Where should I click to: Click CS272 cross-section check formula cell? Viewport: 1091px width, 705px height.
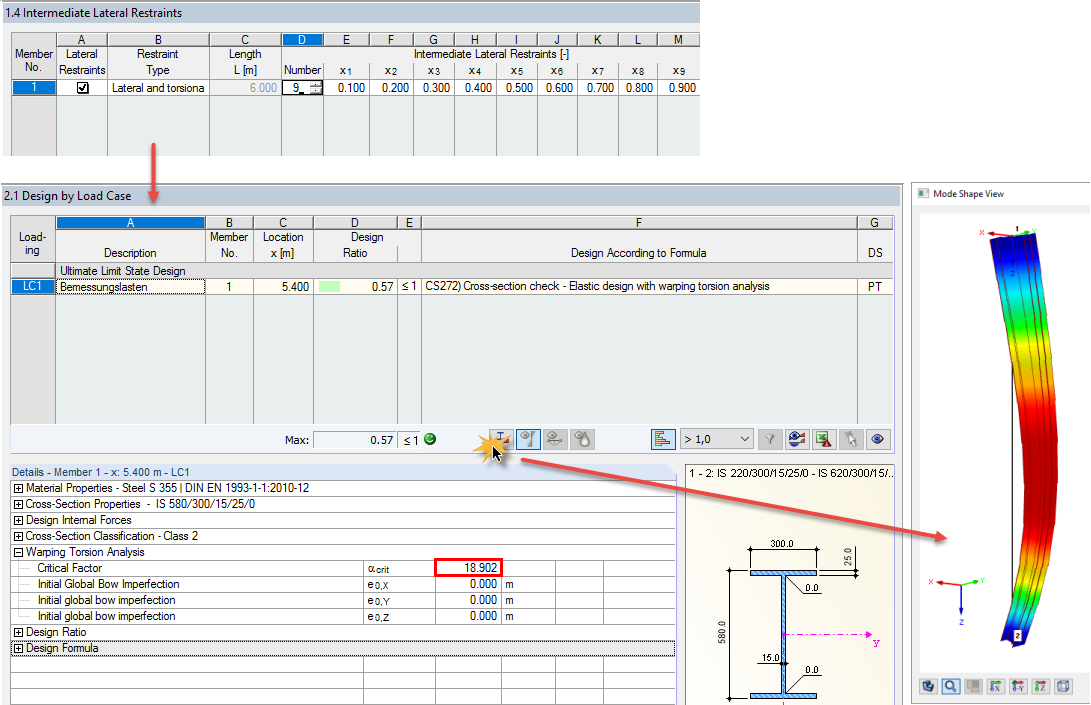[639, 287]
